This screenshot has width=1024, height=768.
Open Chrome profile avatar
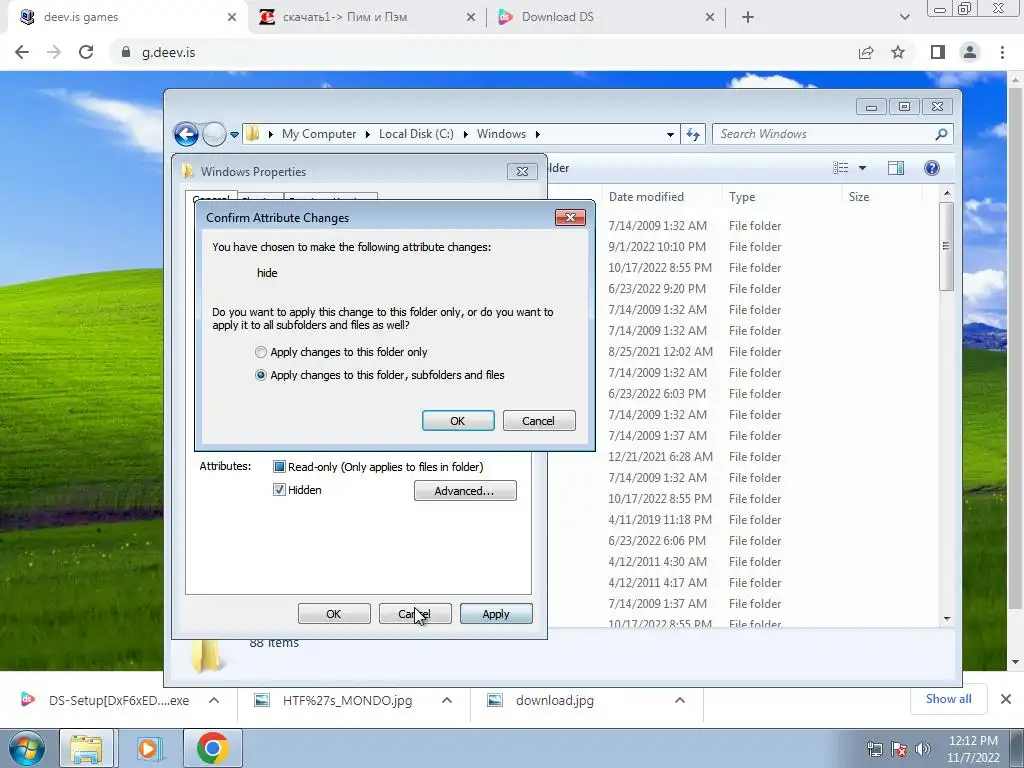pos(970,52)
